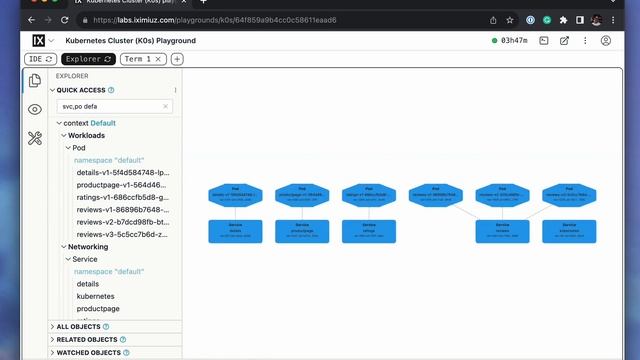Select the reviews-v3-5c5cc7b6d pod
This screenshot has height=360, width=640.
(x=122, y=234)
